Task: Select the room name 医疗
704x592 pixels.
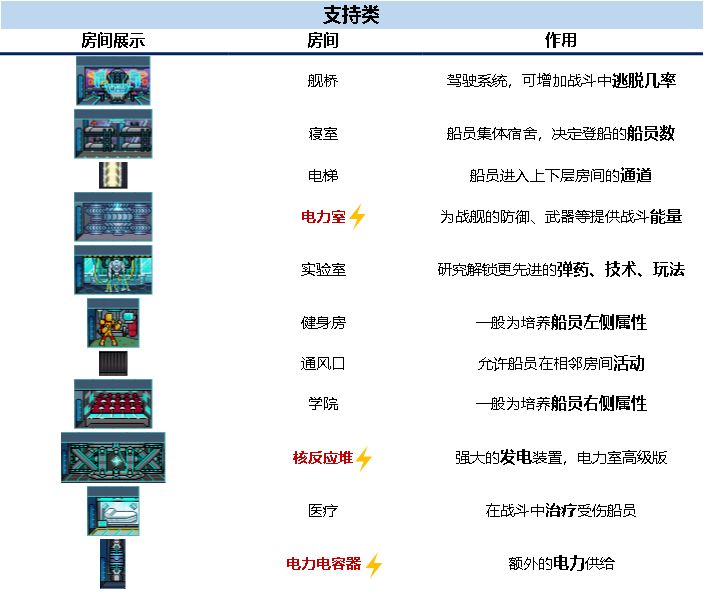Action: [323, 511]
